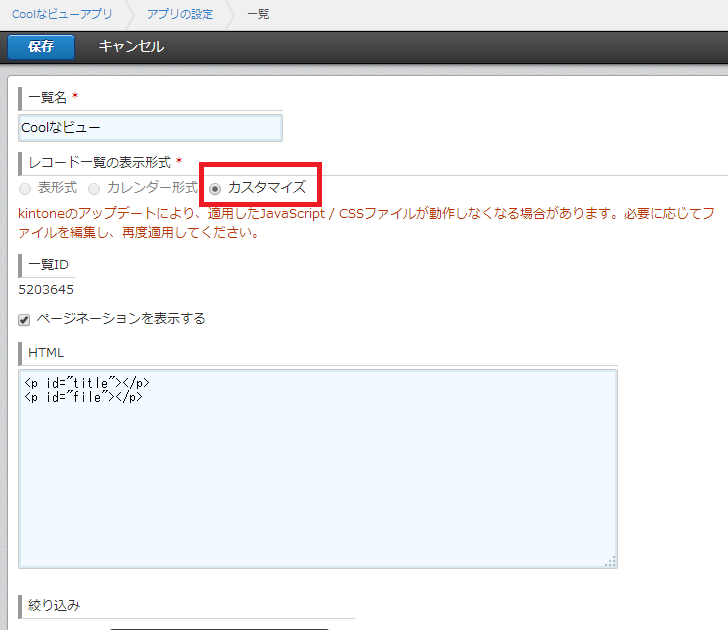
Task: Toggle the ページネーションを表示する checkbox
Action: [x=25, y=319]
